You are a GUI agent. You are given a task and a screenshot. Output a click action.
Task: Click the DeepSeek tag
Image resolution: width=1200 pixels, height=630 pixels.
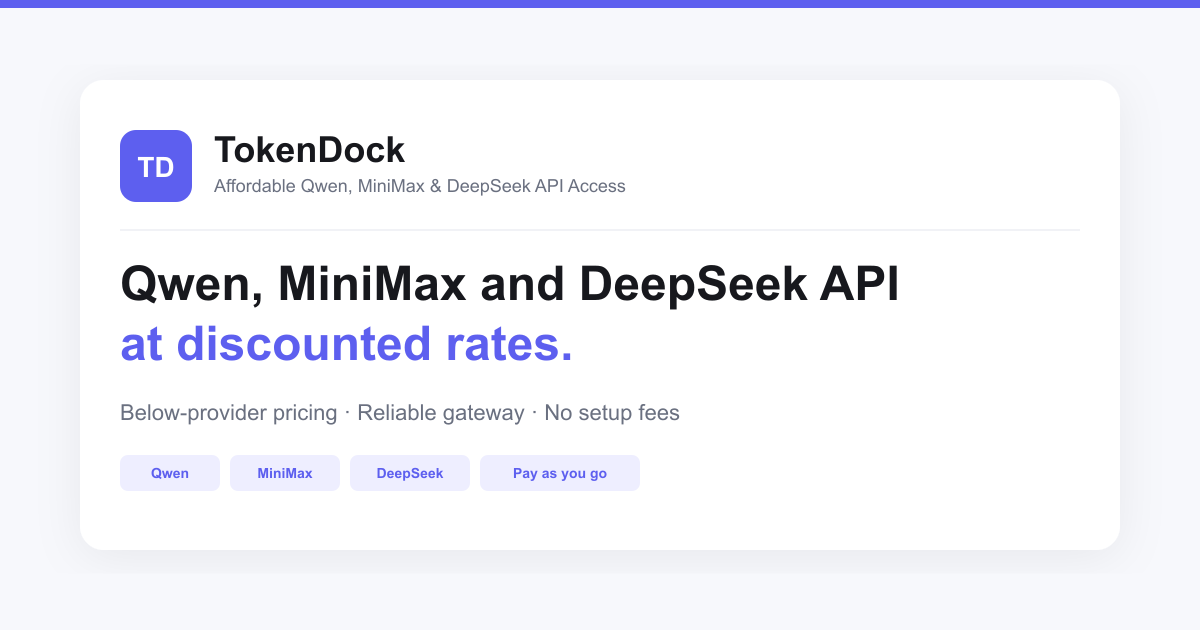click(x=410, y=473)
